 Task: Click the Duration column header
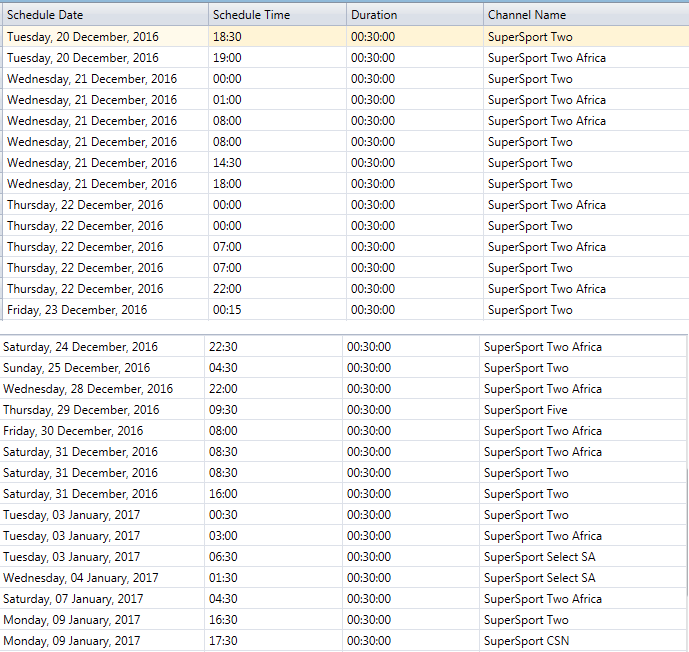pos(415,15)
